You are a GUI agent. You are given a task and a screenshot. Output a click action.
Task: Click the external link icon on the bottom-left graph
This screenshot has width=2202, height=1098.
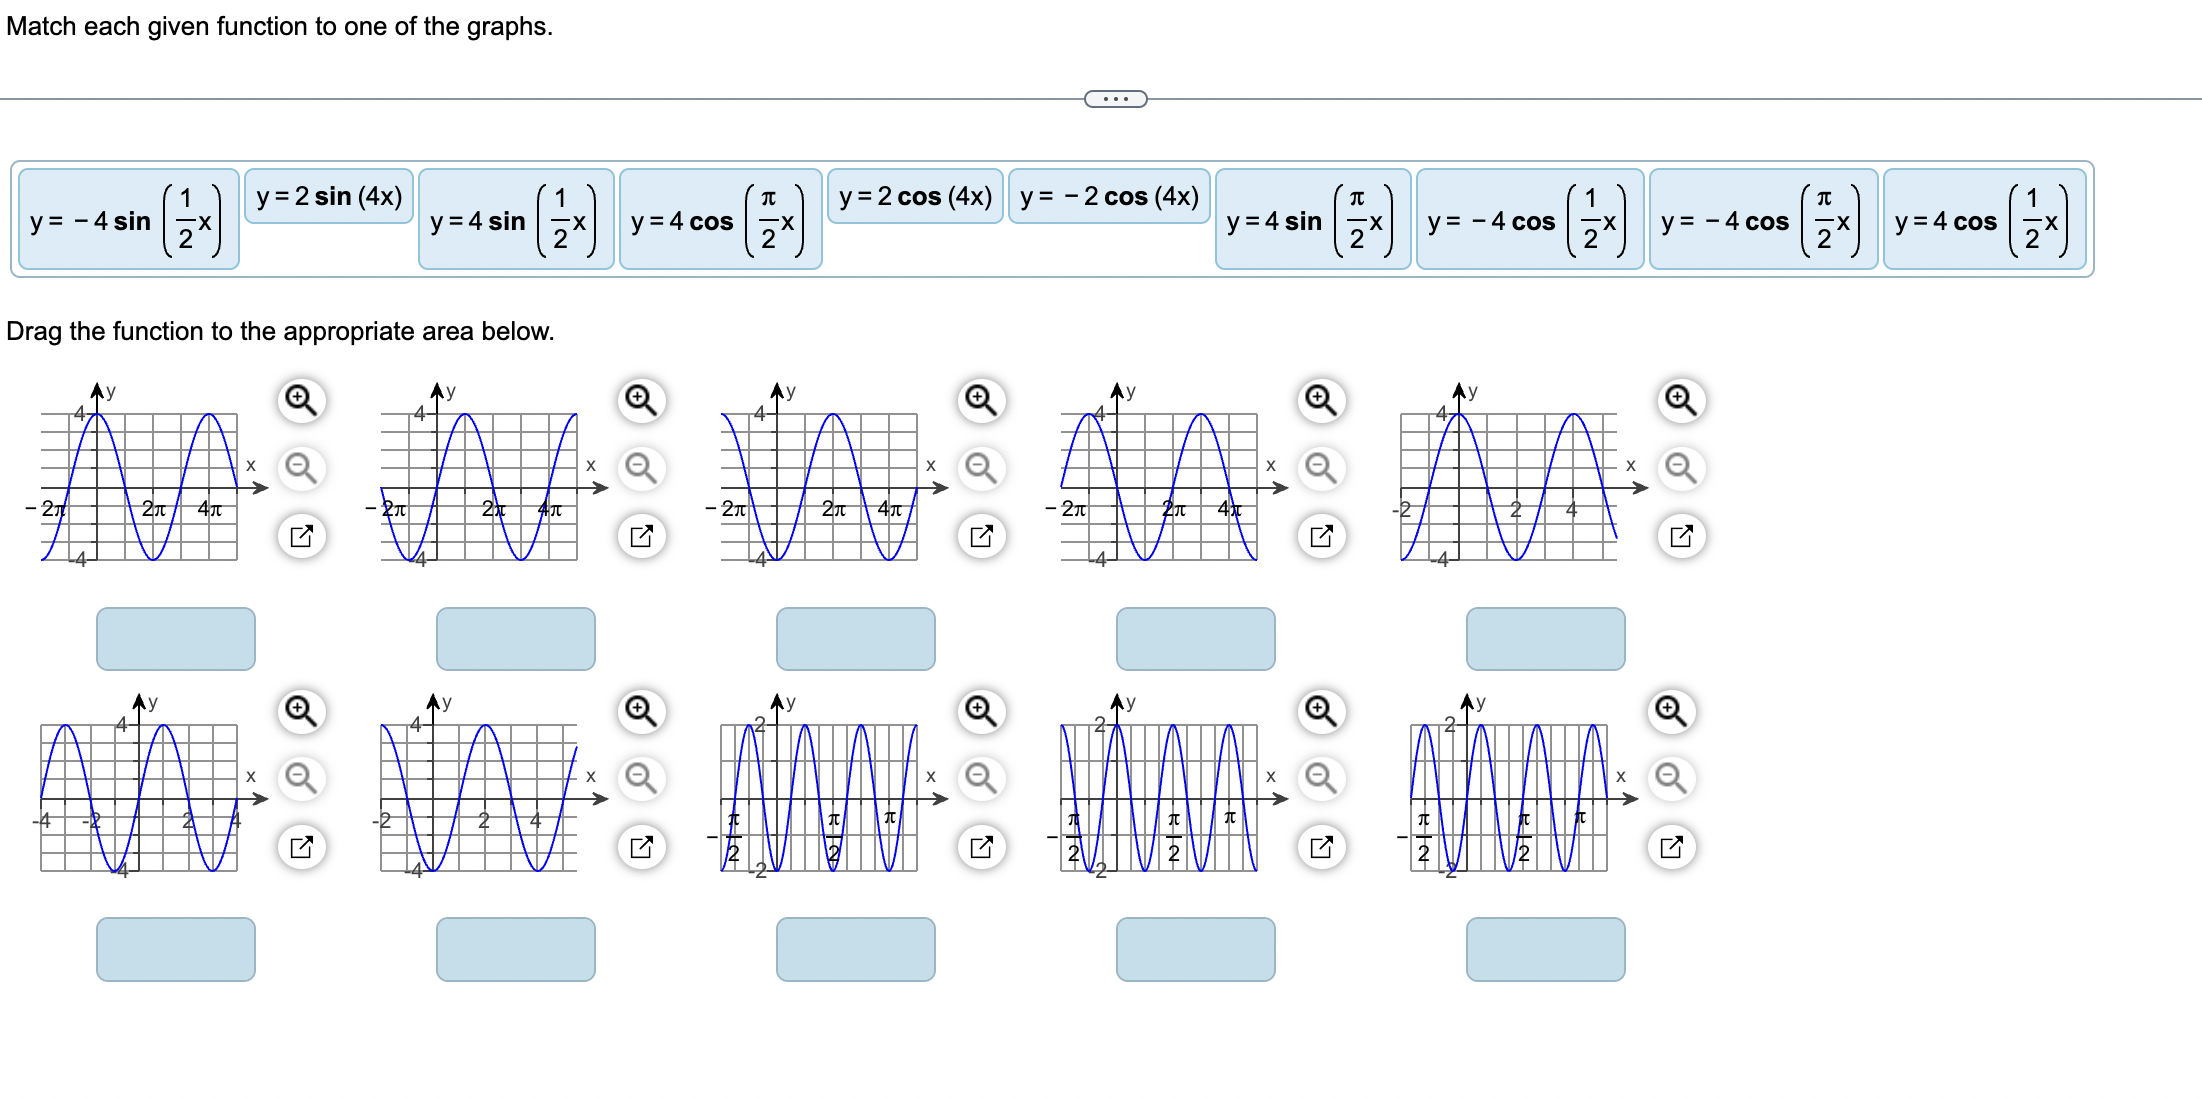pyautogui.click(x=302, y=847)
